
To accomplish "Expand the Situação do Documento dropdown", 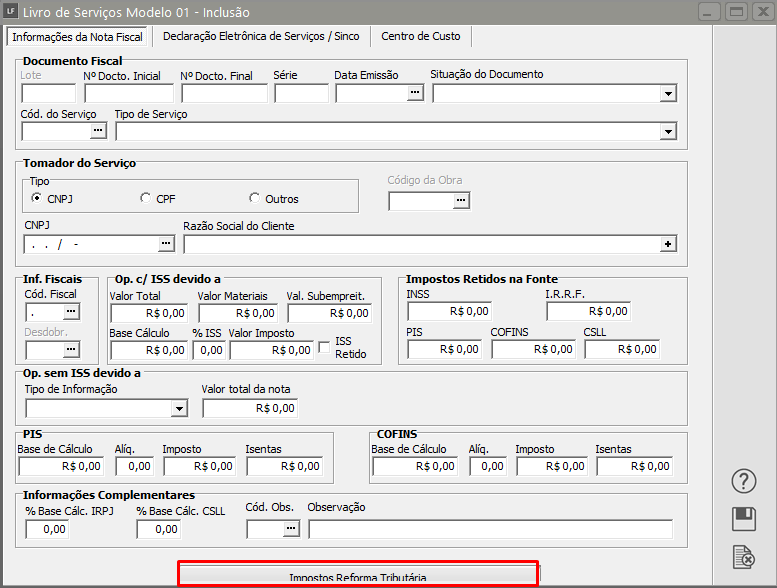I will click(x=668, y=94).
